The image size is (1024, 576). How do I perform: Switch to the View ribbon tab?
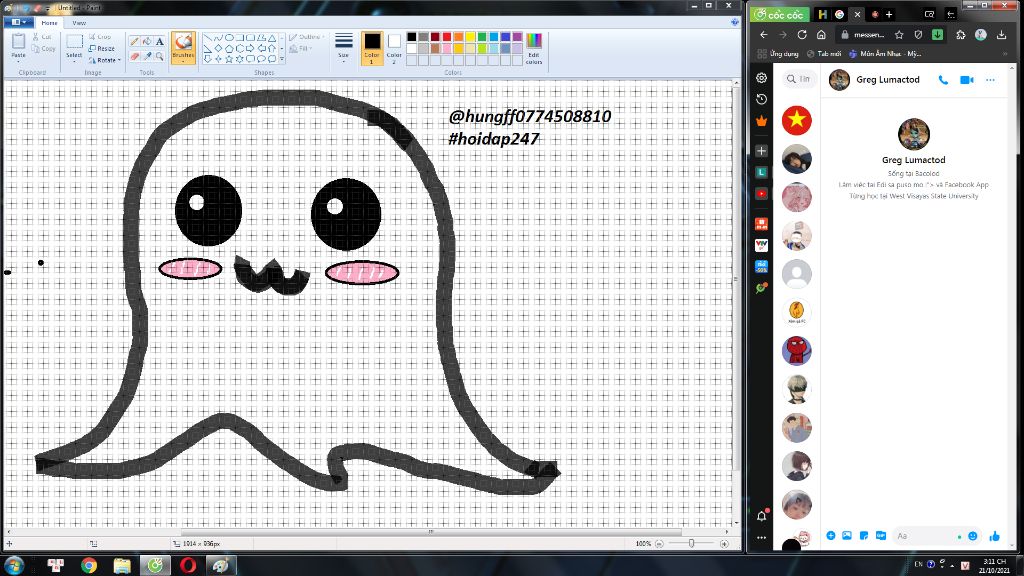pos(79,23)
